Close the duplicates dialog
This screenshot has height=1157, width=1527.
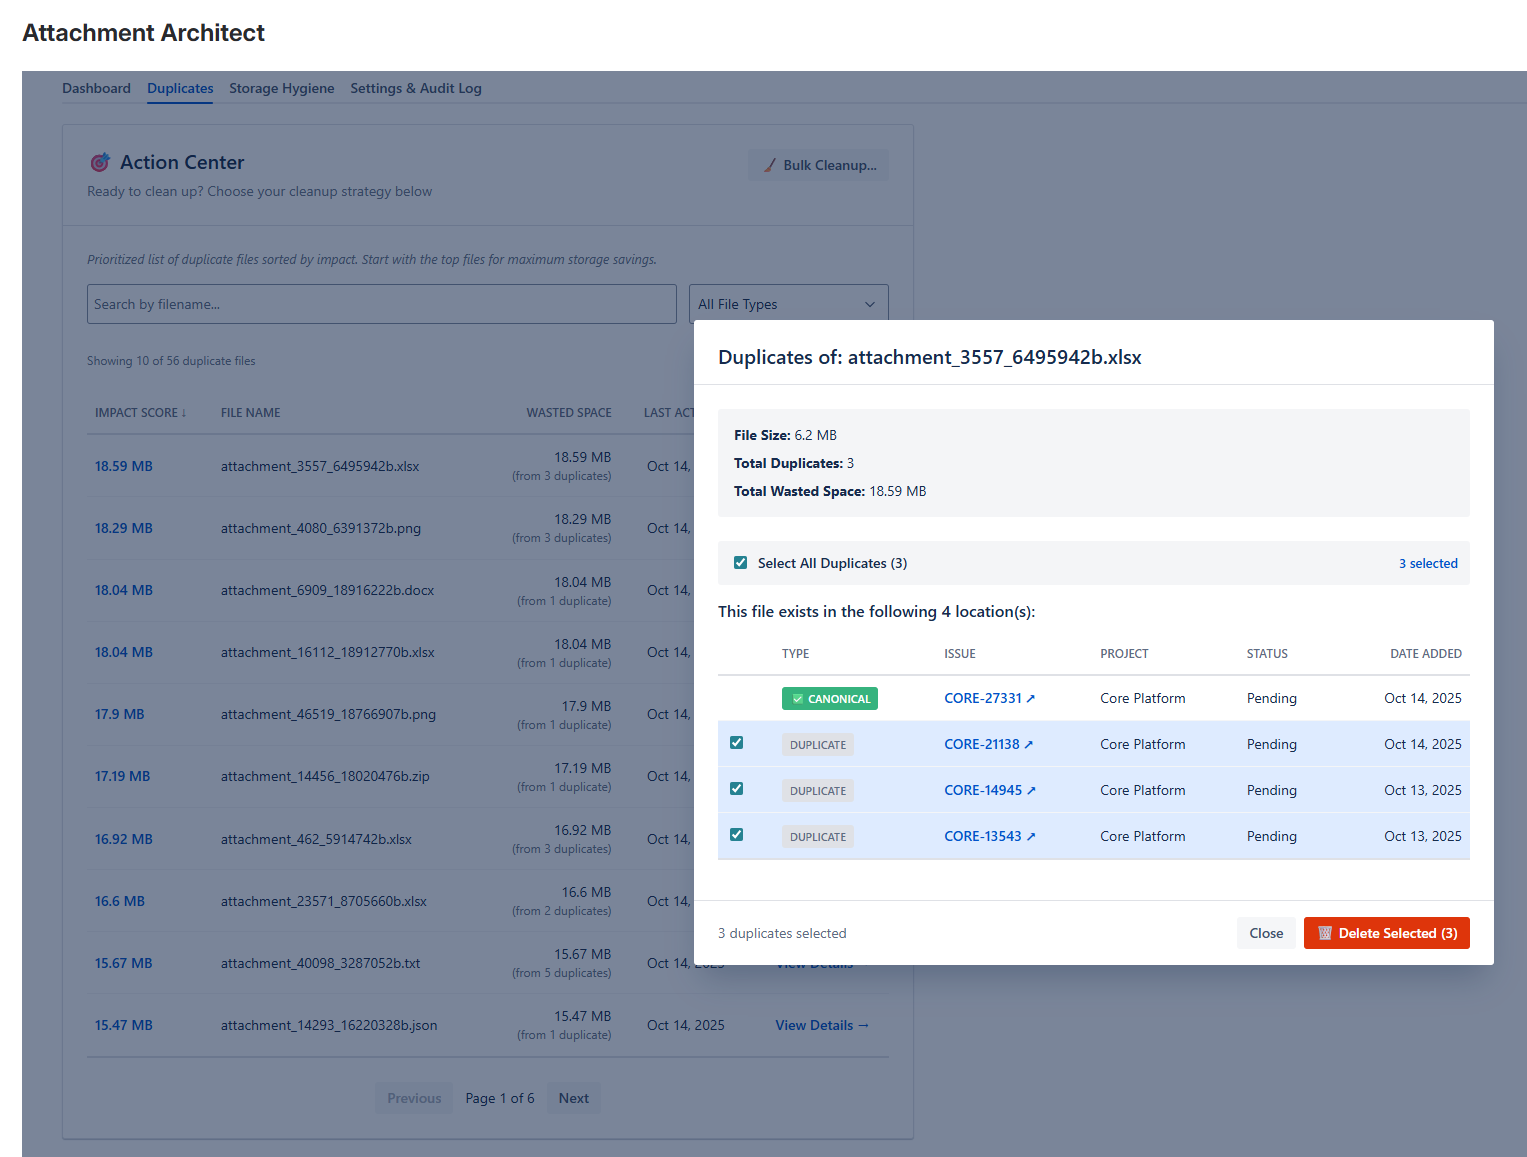point(1265,933)
